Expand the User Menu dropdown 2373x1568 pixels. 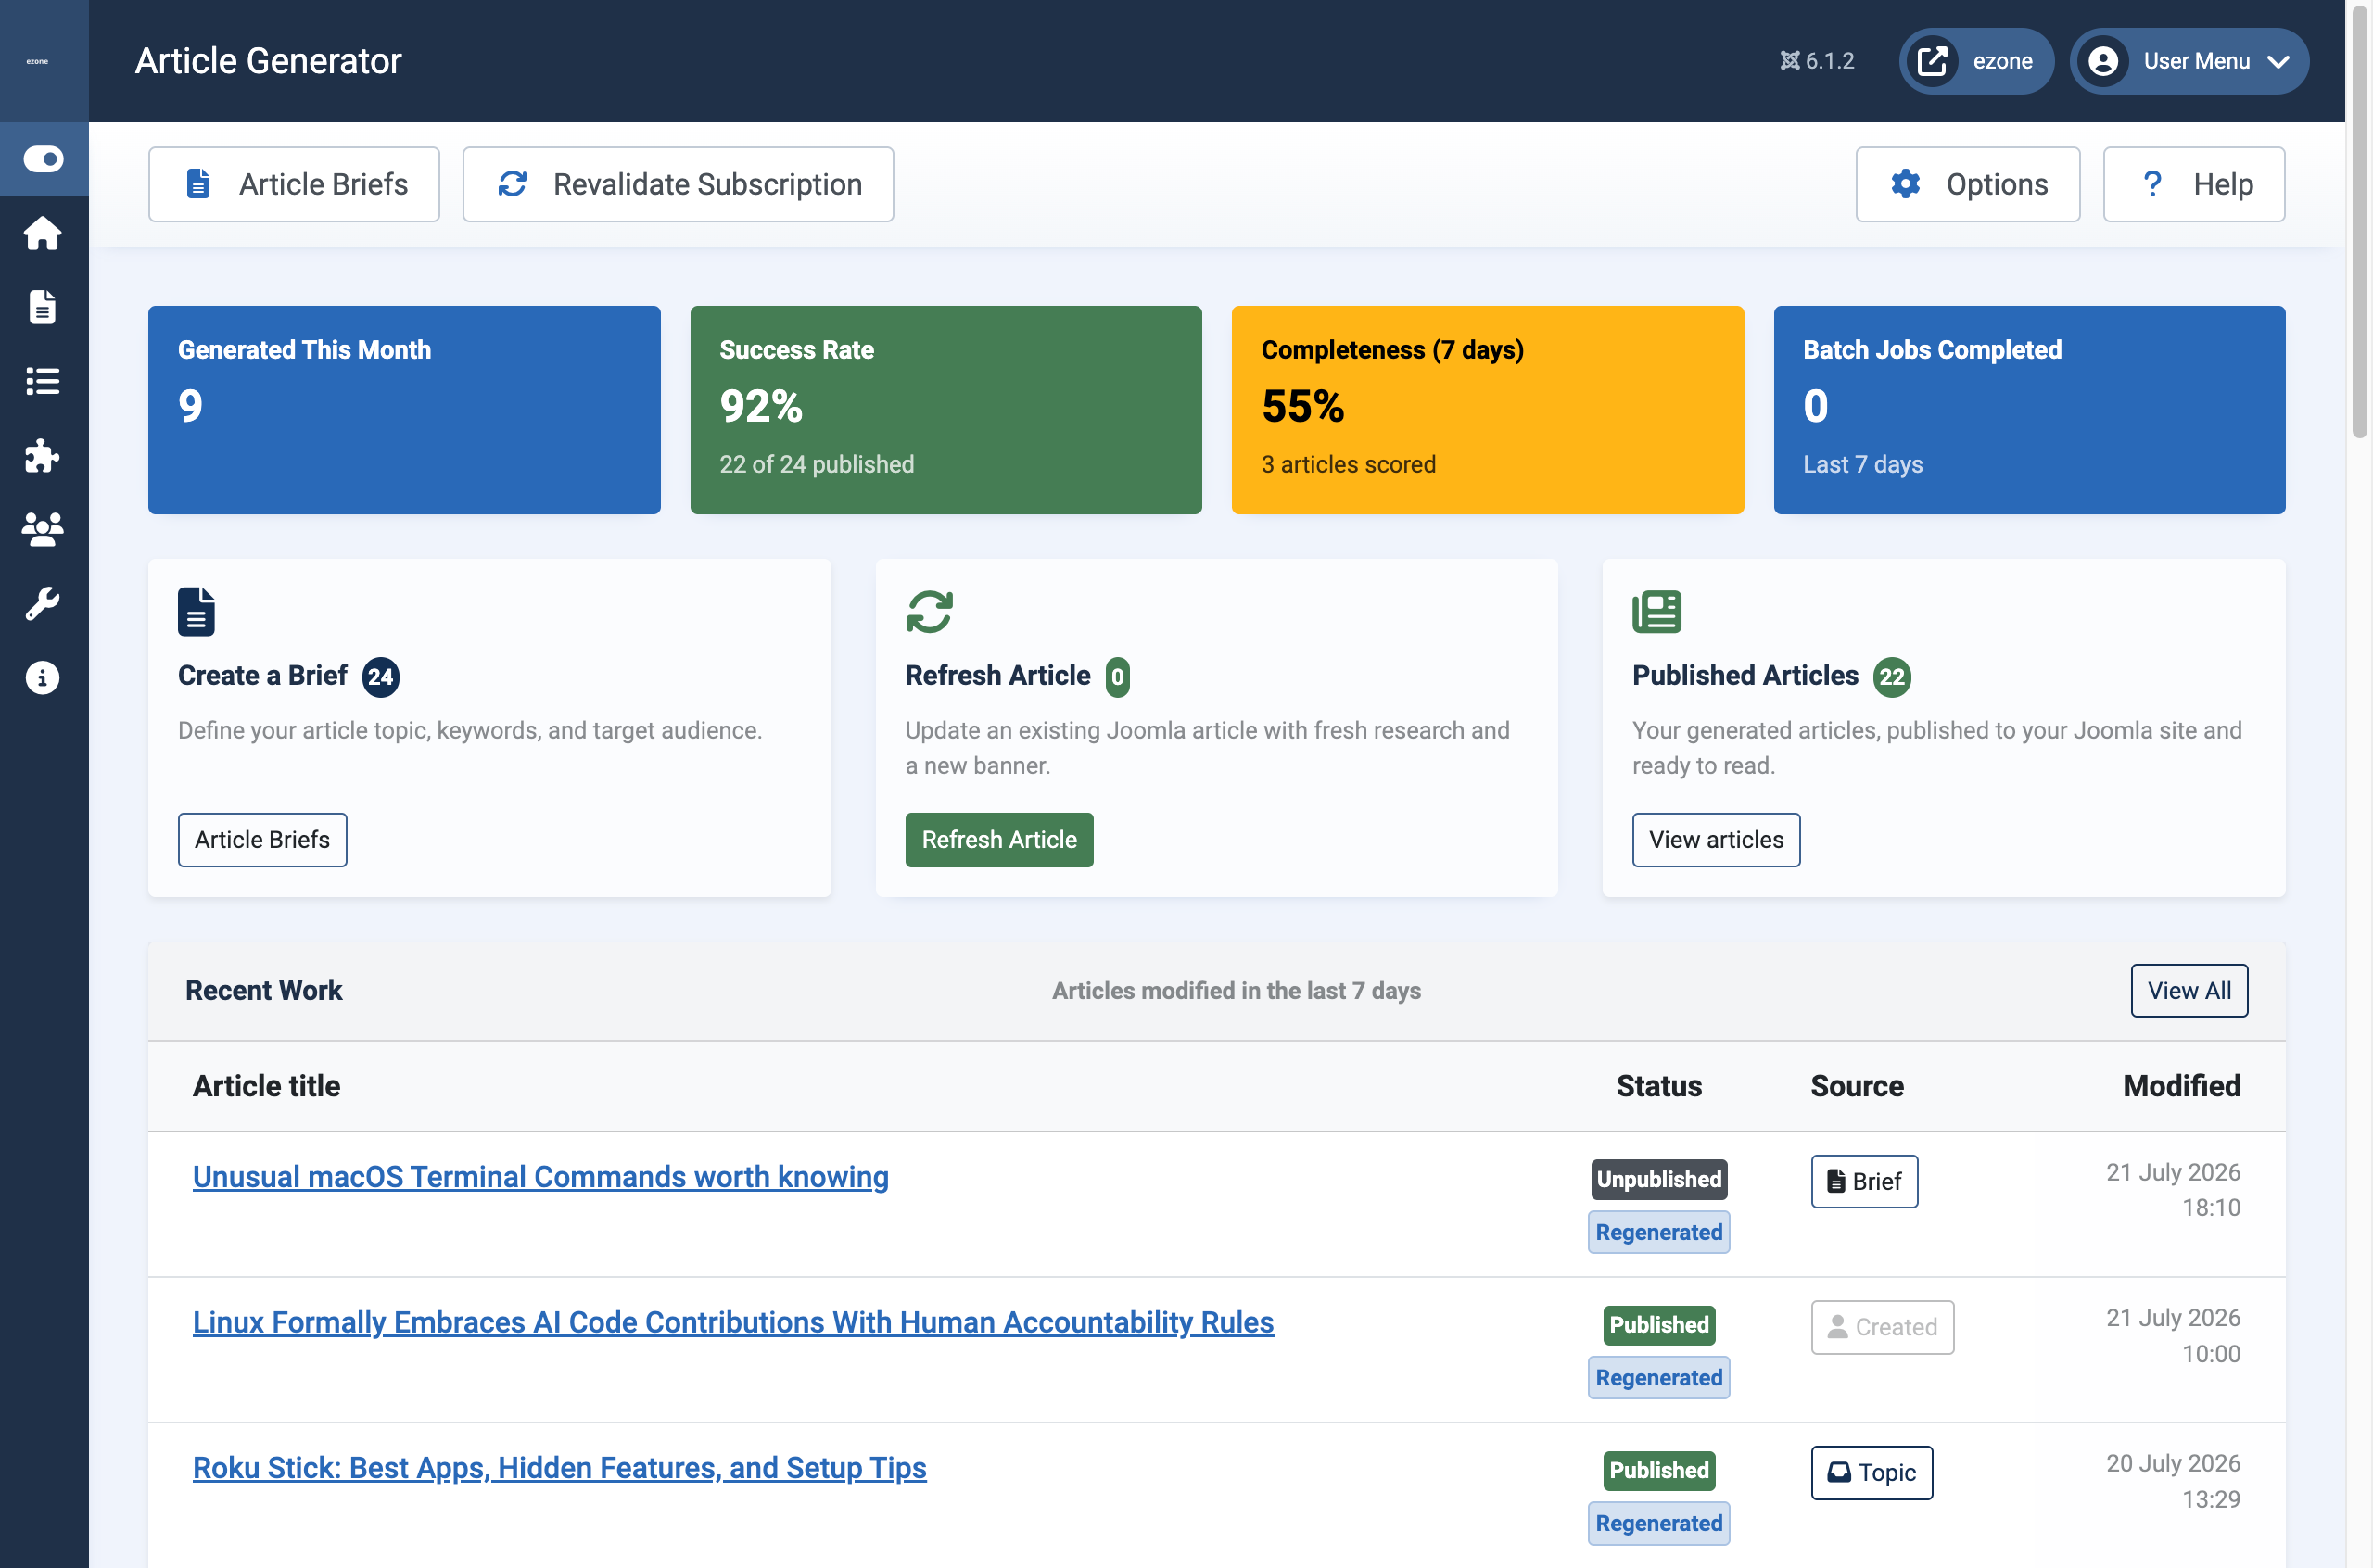[2188, 61]
